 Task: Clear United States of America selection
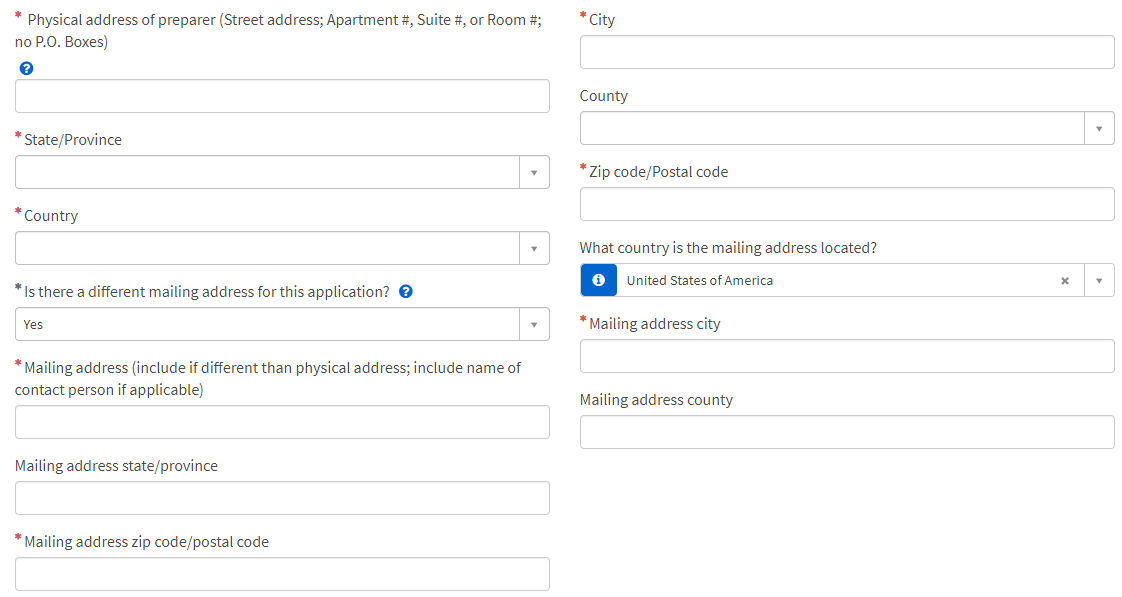1065,281
